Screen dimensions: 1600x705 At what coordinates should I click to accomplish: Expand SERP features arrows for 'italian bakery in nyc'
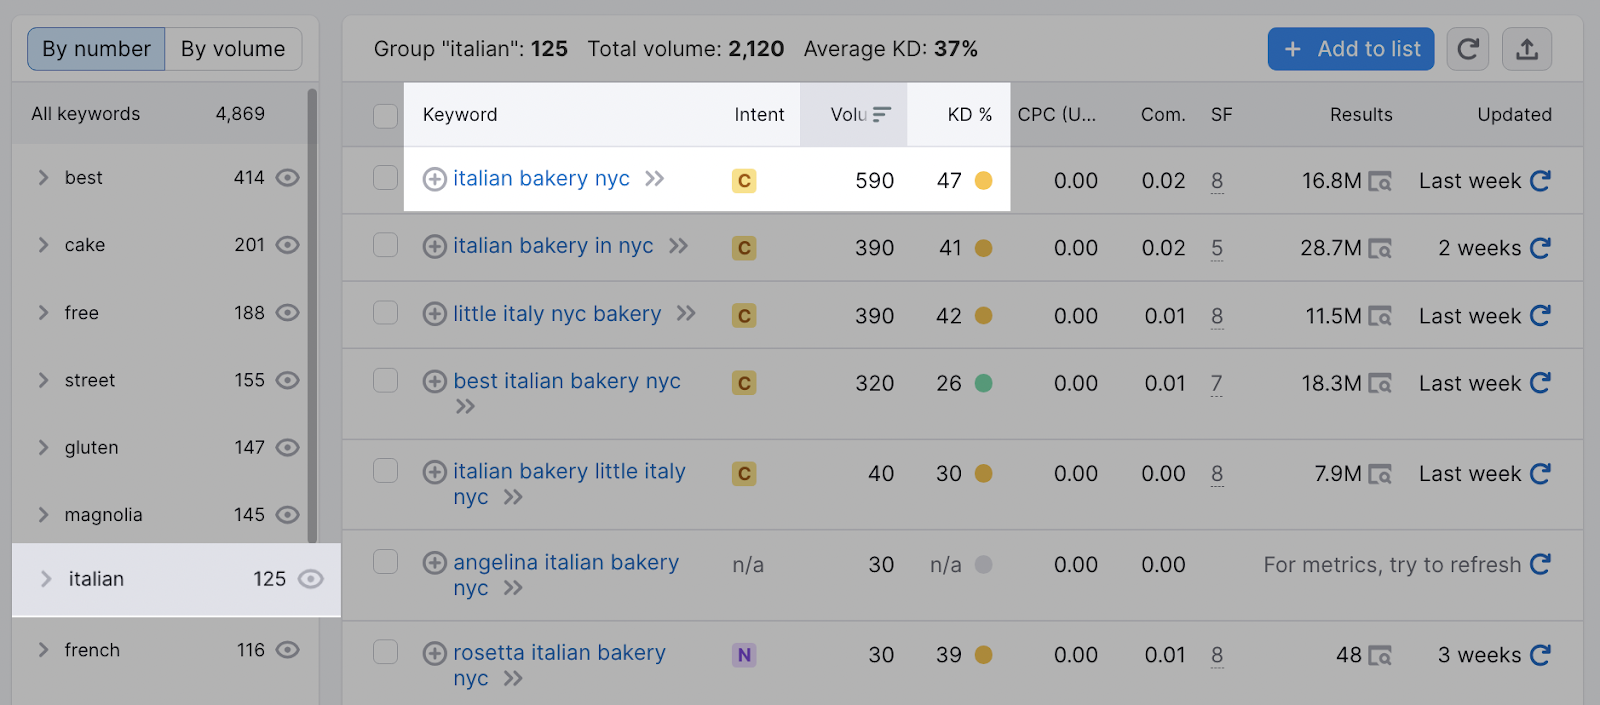tap(679, 246)
